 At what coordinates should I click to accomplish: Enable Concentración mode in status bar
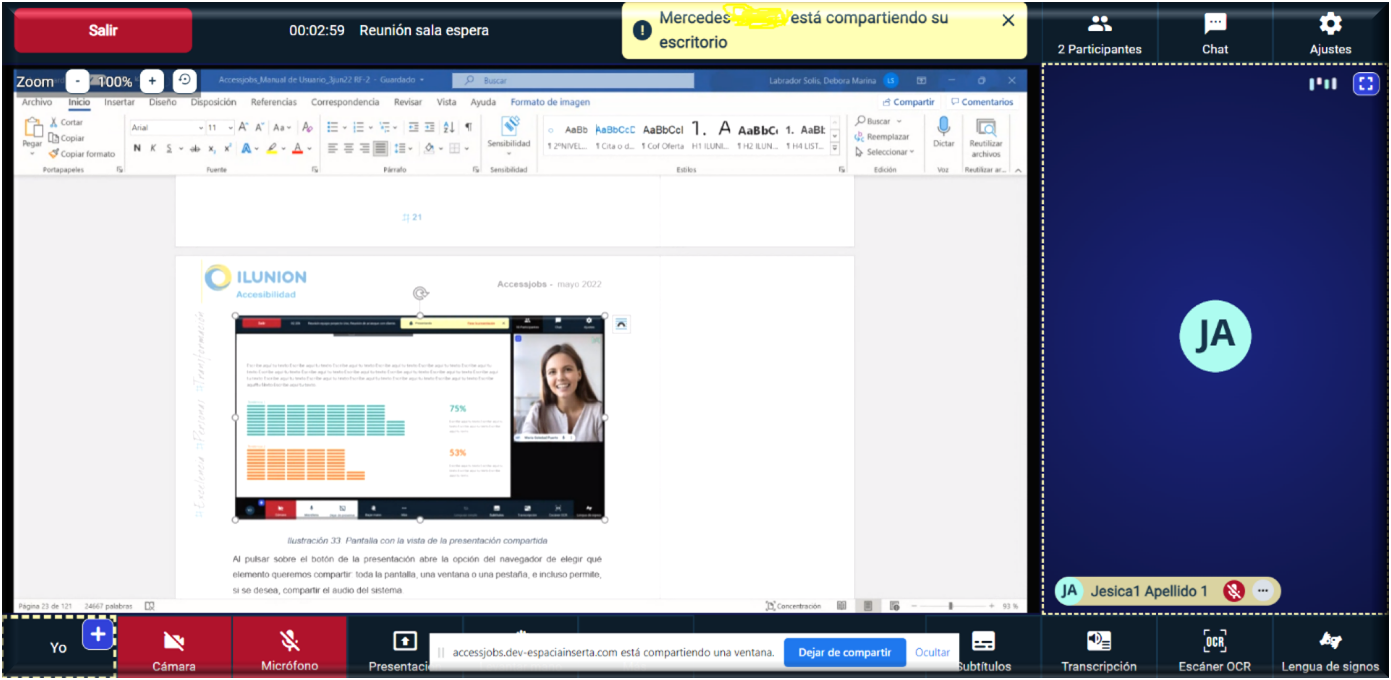(793, 606)
